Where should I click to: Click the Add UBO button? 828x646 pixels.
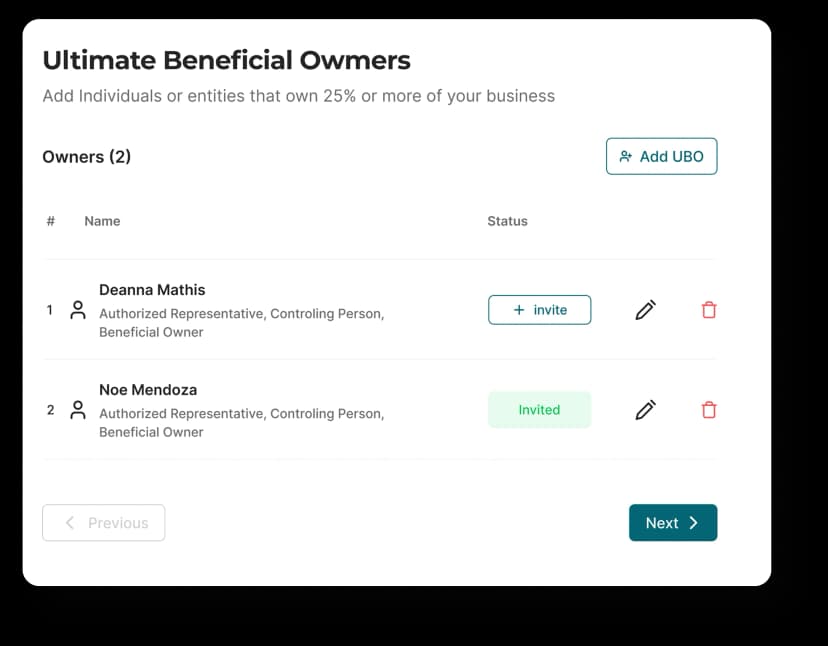point(661,156)
